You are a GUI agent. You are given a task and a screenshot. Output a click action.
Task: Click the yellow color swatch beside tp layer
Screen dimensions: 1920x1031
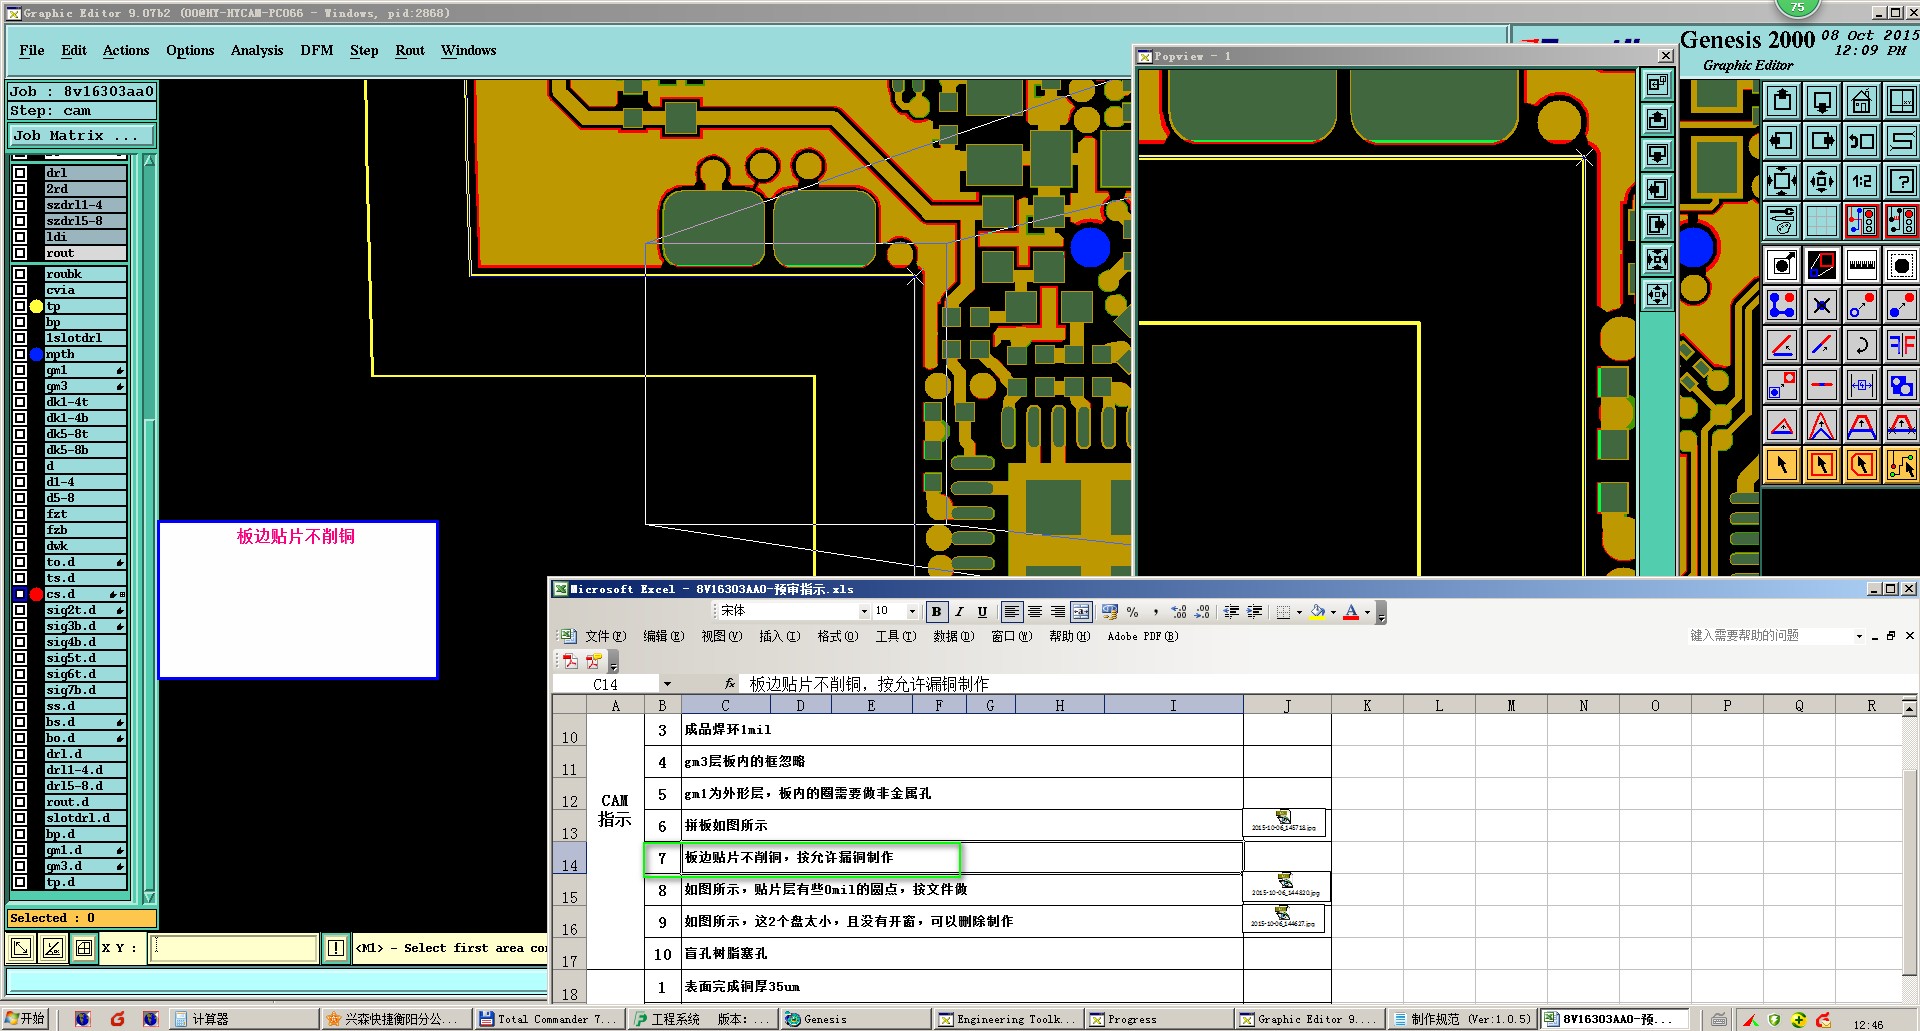point(37,306)
